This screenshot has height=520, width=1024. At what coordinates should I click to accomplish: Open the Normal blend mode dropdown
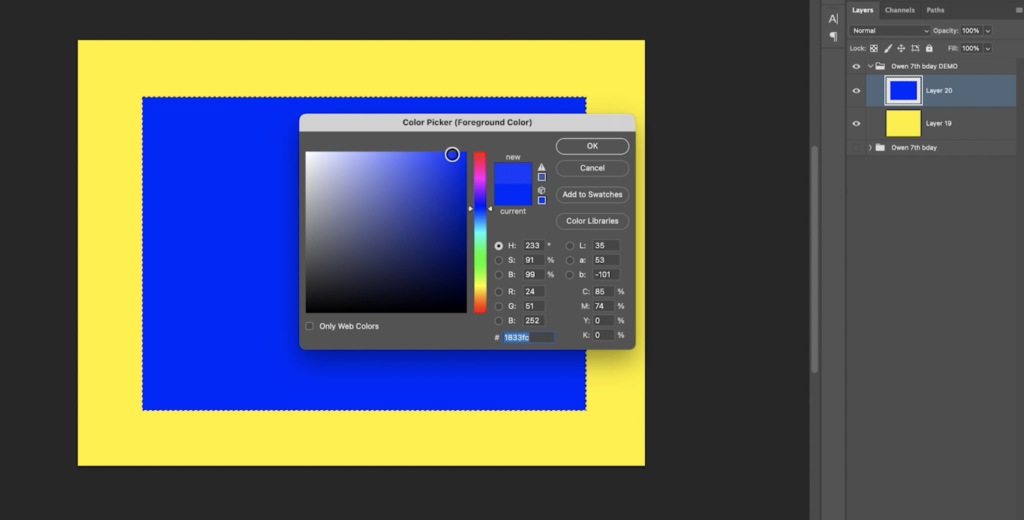coord(889,31)
